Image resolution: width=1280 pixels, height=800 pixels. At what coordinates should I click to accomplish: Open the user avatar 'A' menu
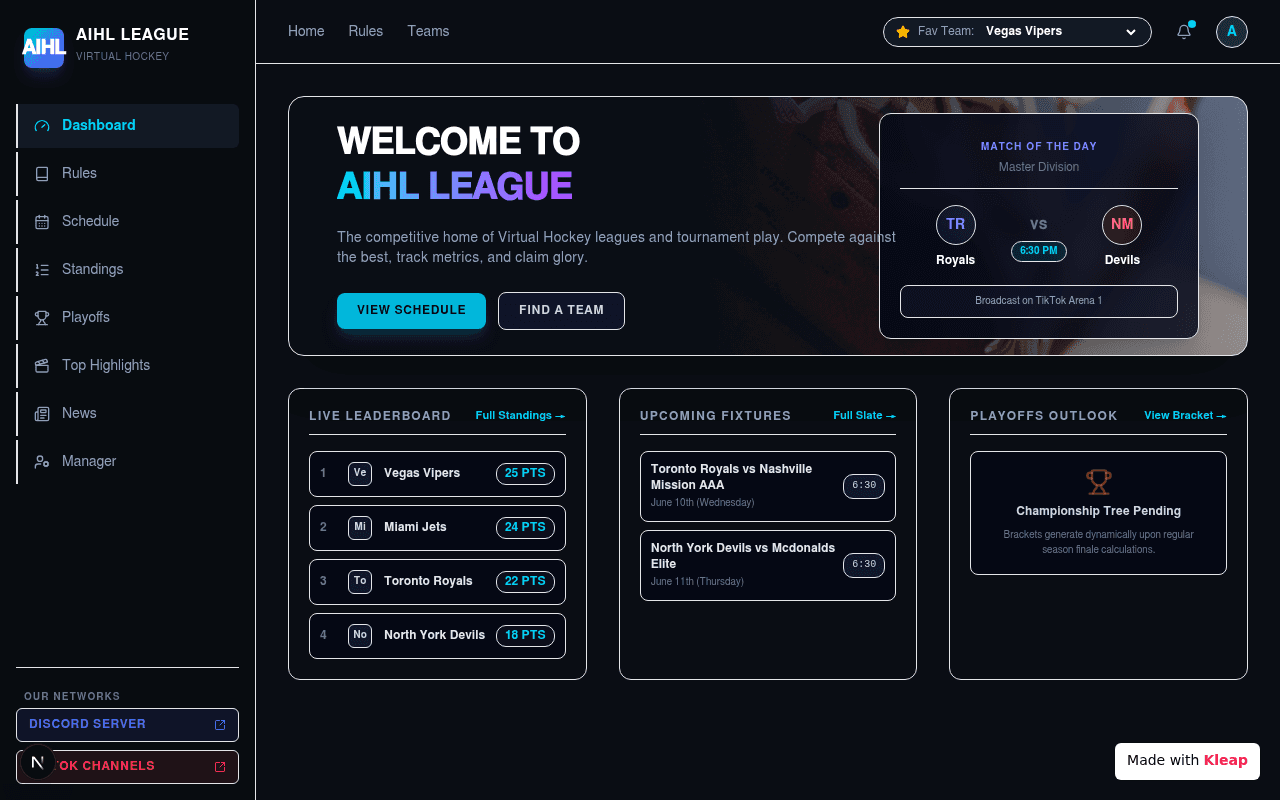pos(1232,31)
